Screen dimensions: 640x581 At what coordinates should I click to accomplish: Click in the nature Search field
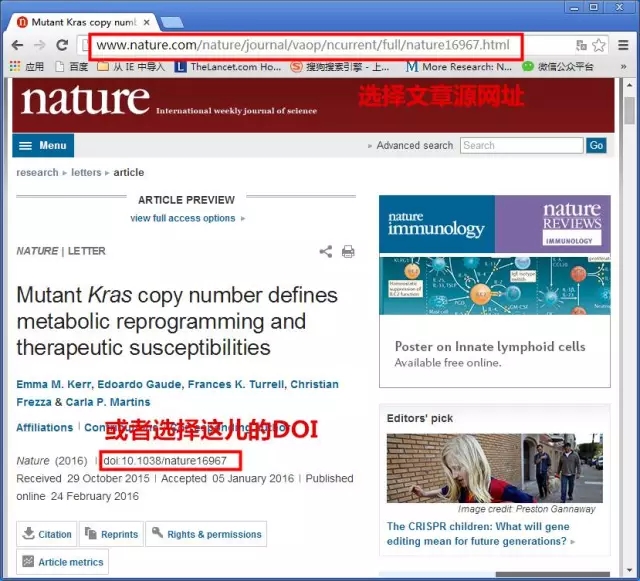click(x=521, y=146)
